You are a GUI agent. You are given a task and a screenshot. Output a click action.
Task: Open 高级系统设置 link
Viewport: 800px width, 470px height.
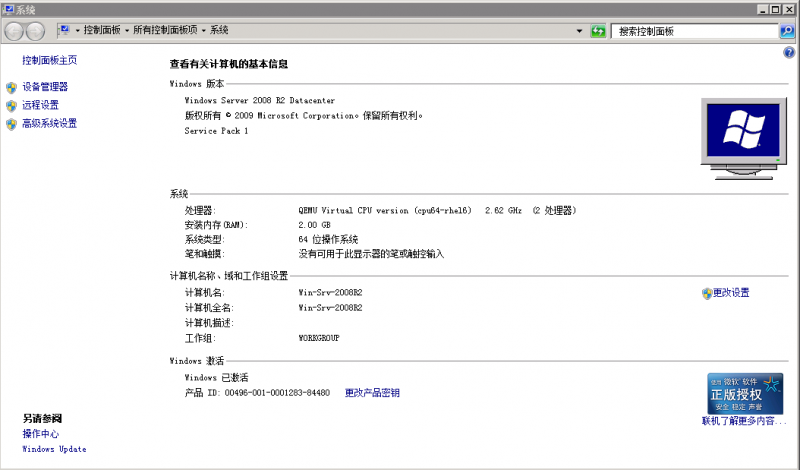coord(49,123)
